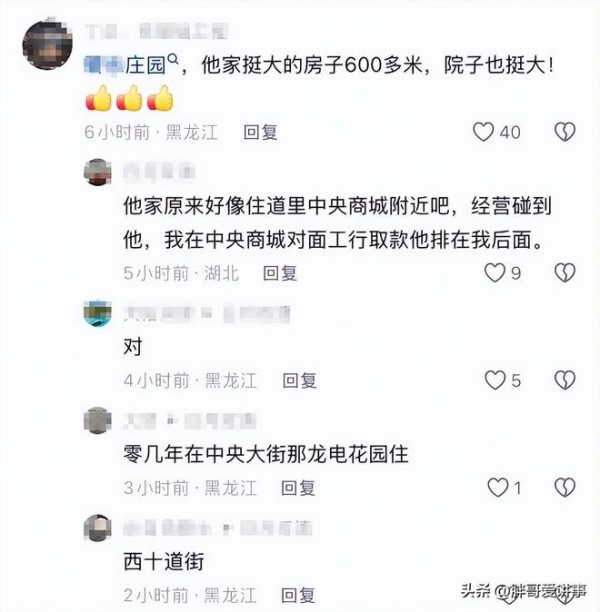Reply to the 4小时前 comment
The image size is (600, 612).
coord(299,381)
